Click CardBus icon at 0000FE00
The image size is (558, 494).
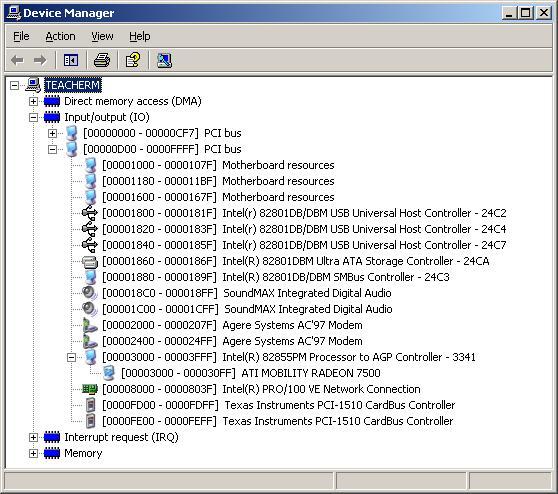click(91, 421)
